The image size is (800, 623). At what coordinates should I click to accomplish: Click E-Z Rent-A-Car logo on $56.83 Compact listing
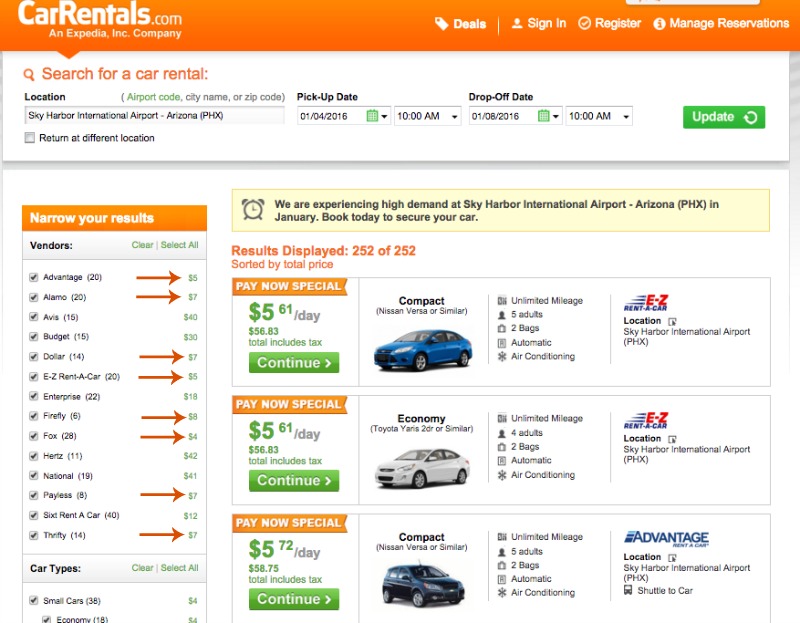645,303
